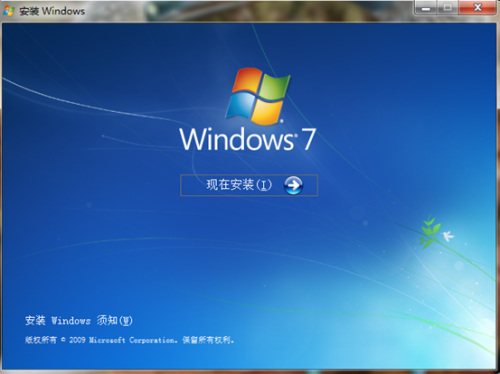Image resolution: width=500 pixels, height=374 pixels.
Task: Minimize the 安装 Windows window
Action: click(x=426, y=8)
